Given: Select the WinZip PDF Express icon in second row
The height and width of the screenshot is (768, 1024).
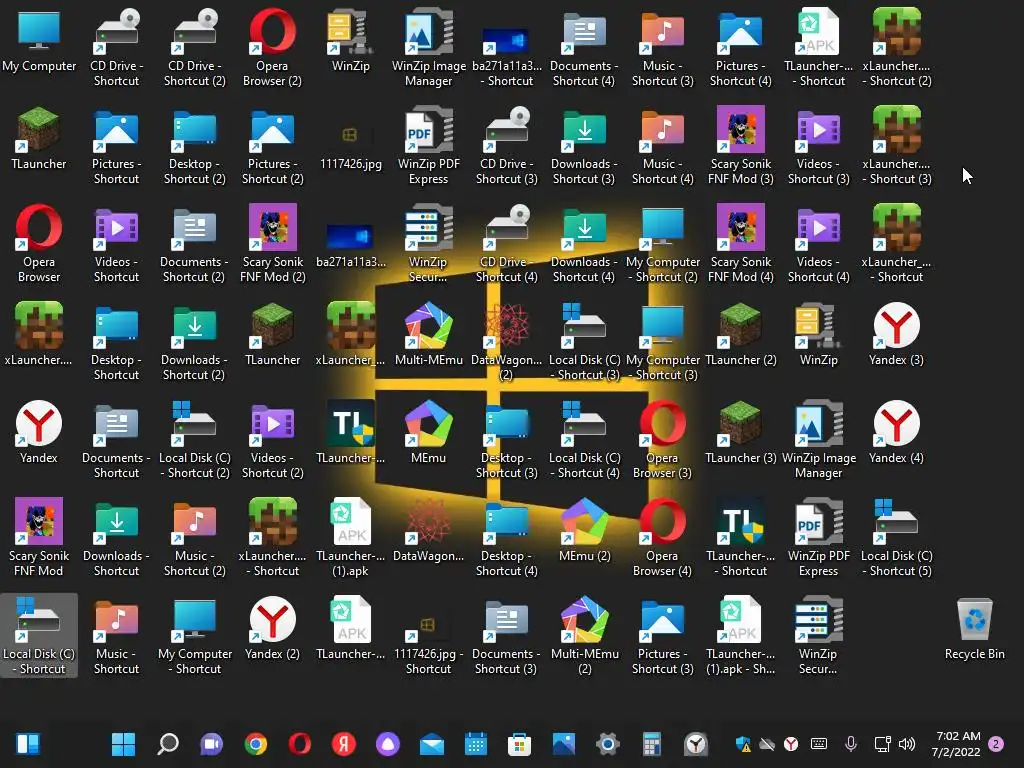Looking at the screenshot, I should [428, 146].
